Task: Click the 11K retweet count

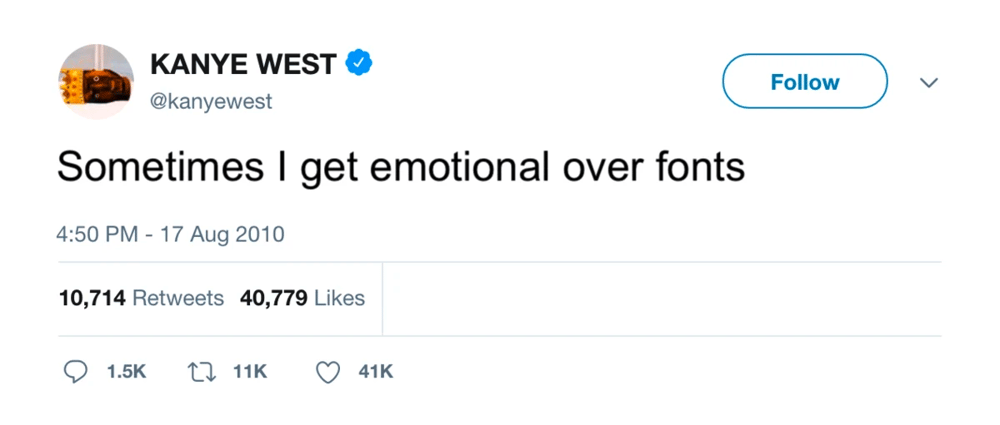Action: point(249,372)
